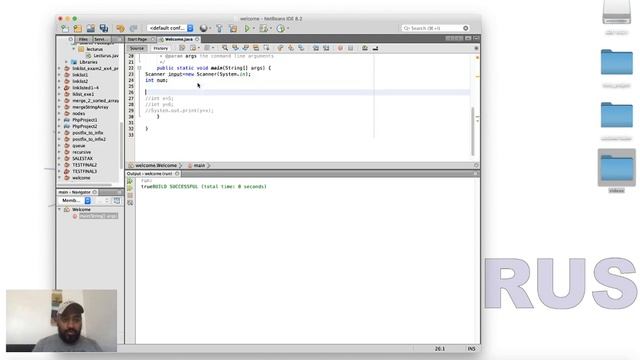Viewport: 640px width, 360px height.
Task: Select the videos folder on desktop
Action: 617,171
